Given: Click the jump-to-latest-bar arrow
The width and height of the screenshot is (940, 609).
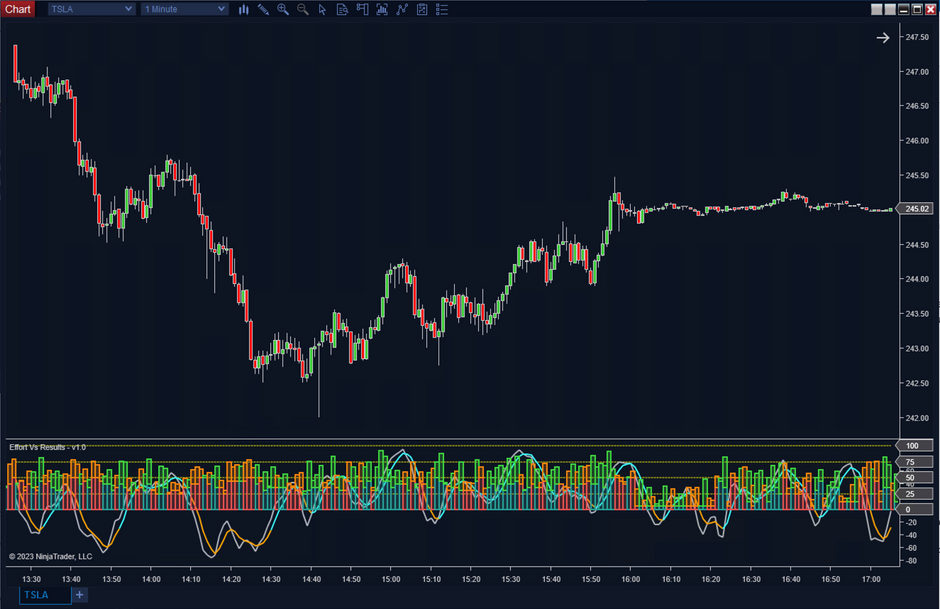Looking at the screenshot, I should click(x=882, y=37).
